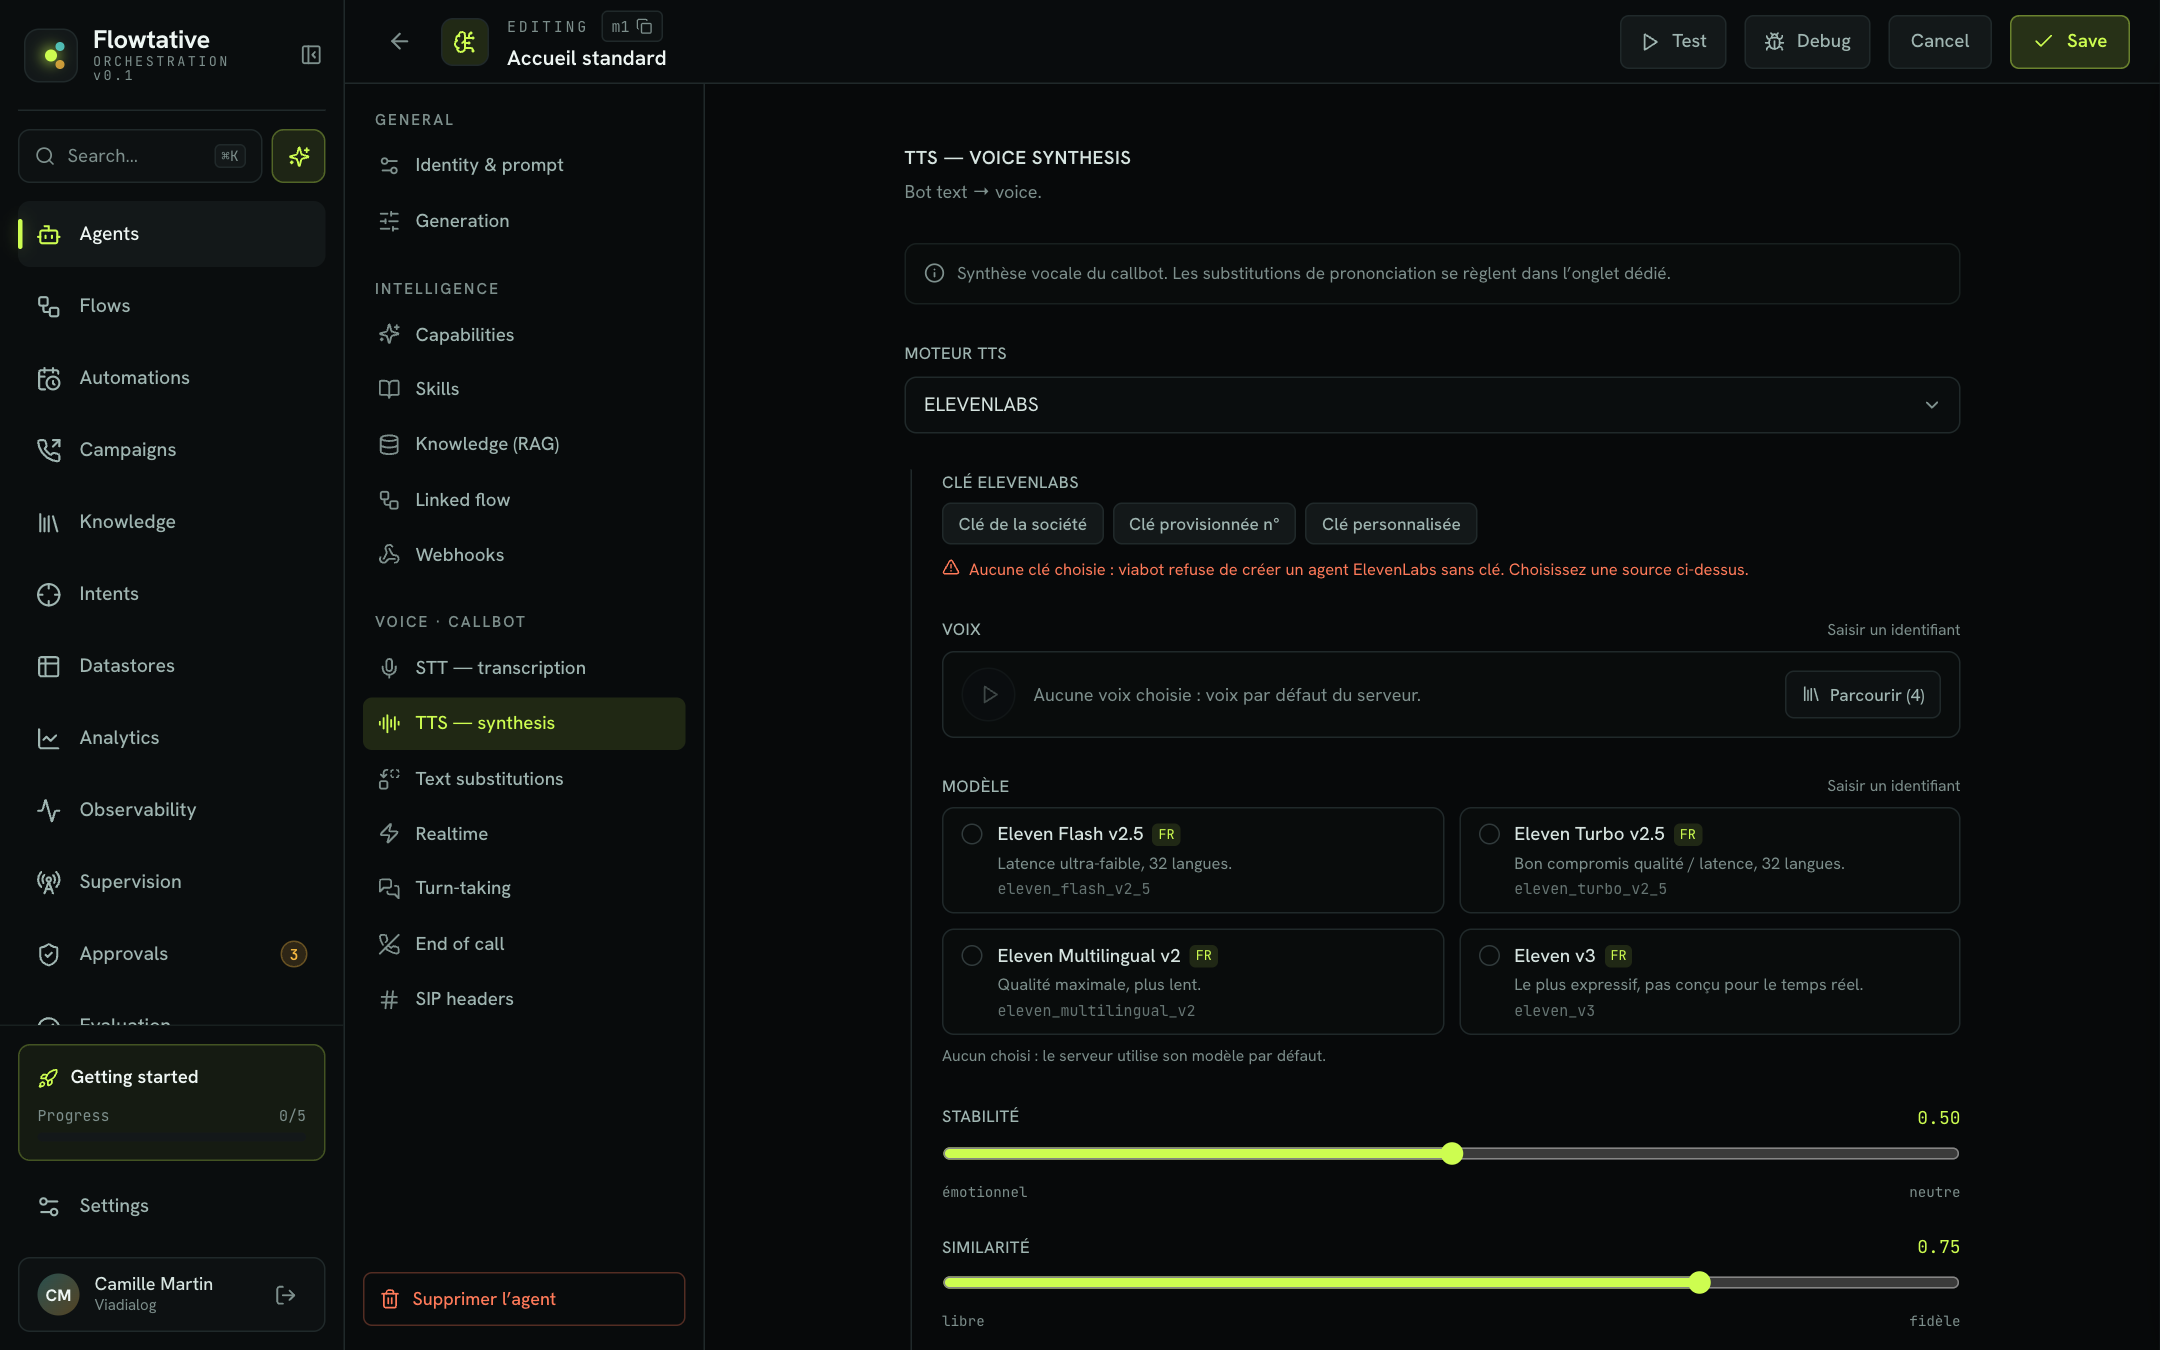Click the AI sparkle button beside search

298,156
